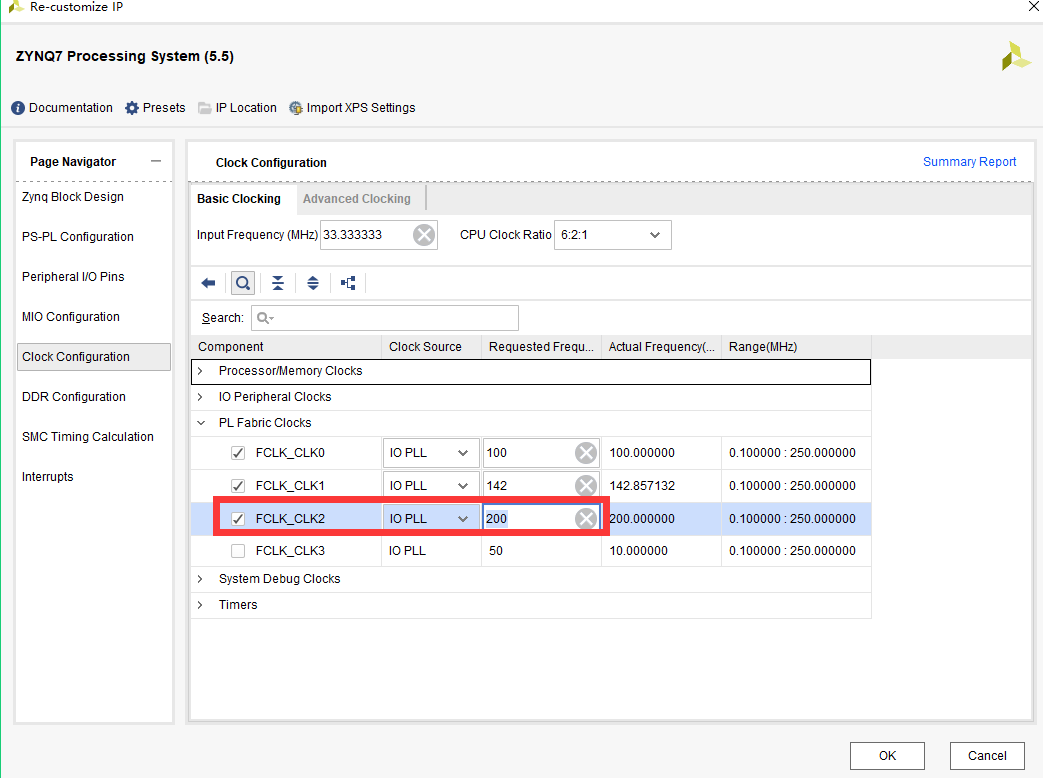Image resolution: width=1043 pixels, height=778 pixels.
Task: Select Clock Configuration page
Action: (94, 356)
